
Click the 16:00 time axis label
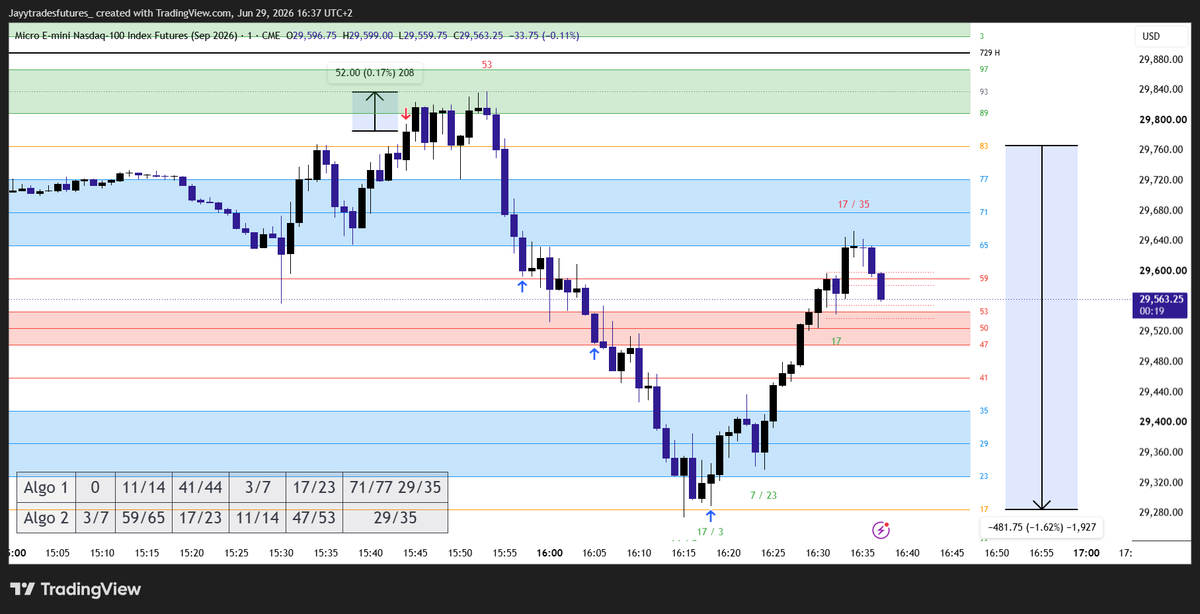pyautogui.click(x=550, y=552)
